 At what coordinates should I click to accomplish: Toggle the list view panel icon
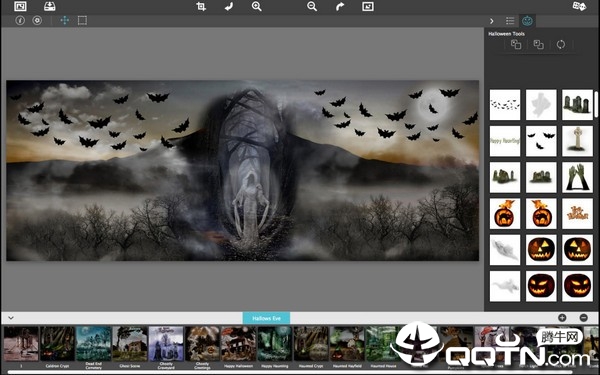click(x=510, y=21)
